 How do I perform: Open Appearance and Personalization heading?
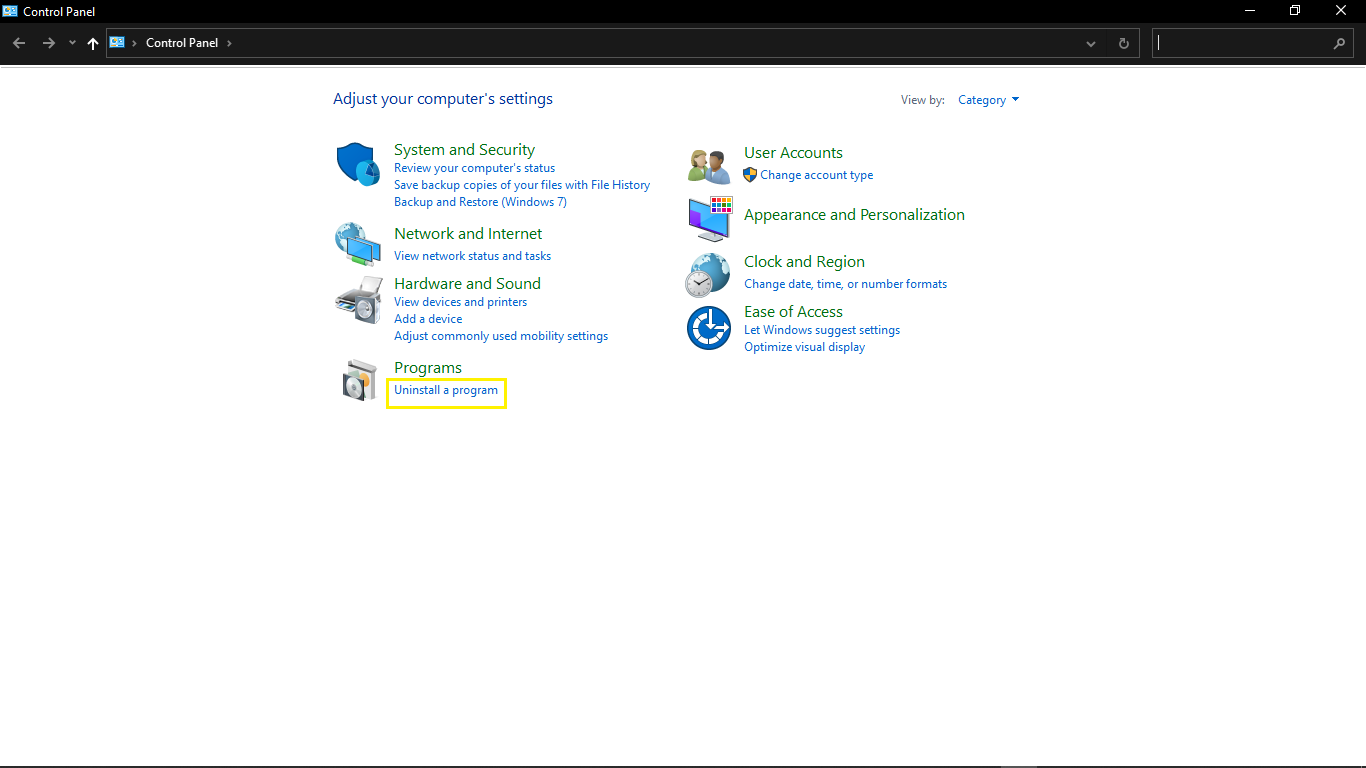point(854,215)
